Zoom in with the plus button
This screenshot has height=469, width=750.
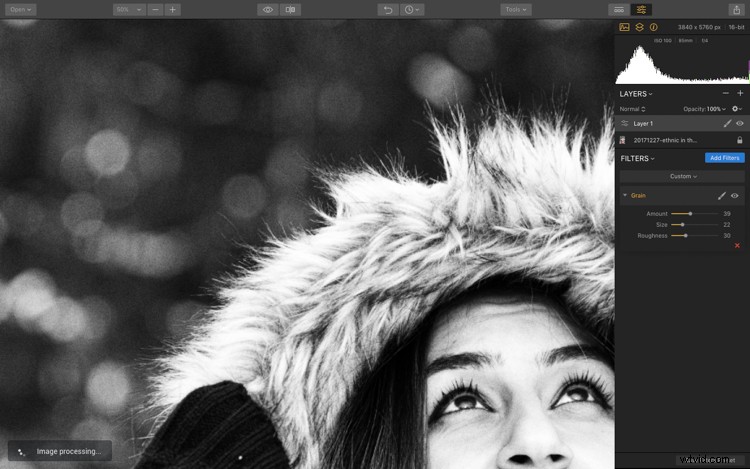pos(173,10)
